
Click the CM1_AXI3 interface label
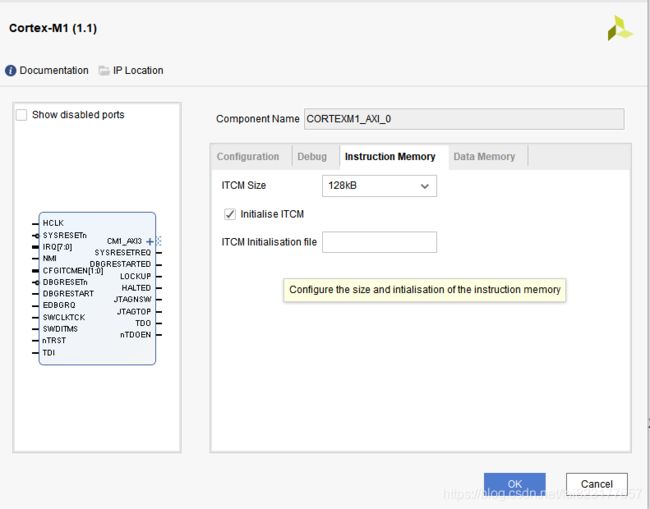(124, 241)
